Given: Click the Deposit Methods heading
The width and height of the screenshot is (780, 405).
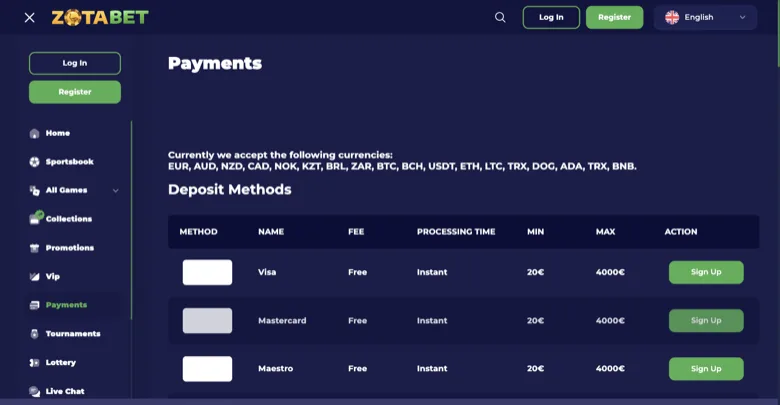Looking at the screenshot, I should pos(230,190).
